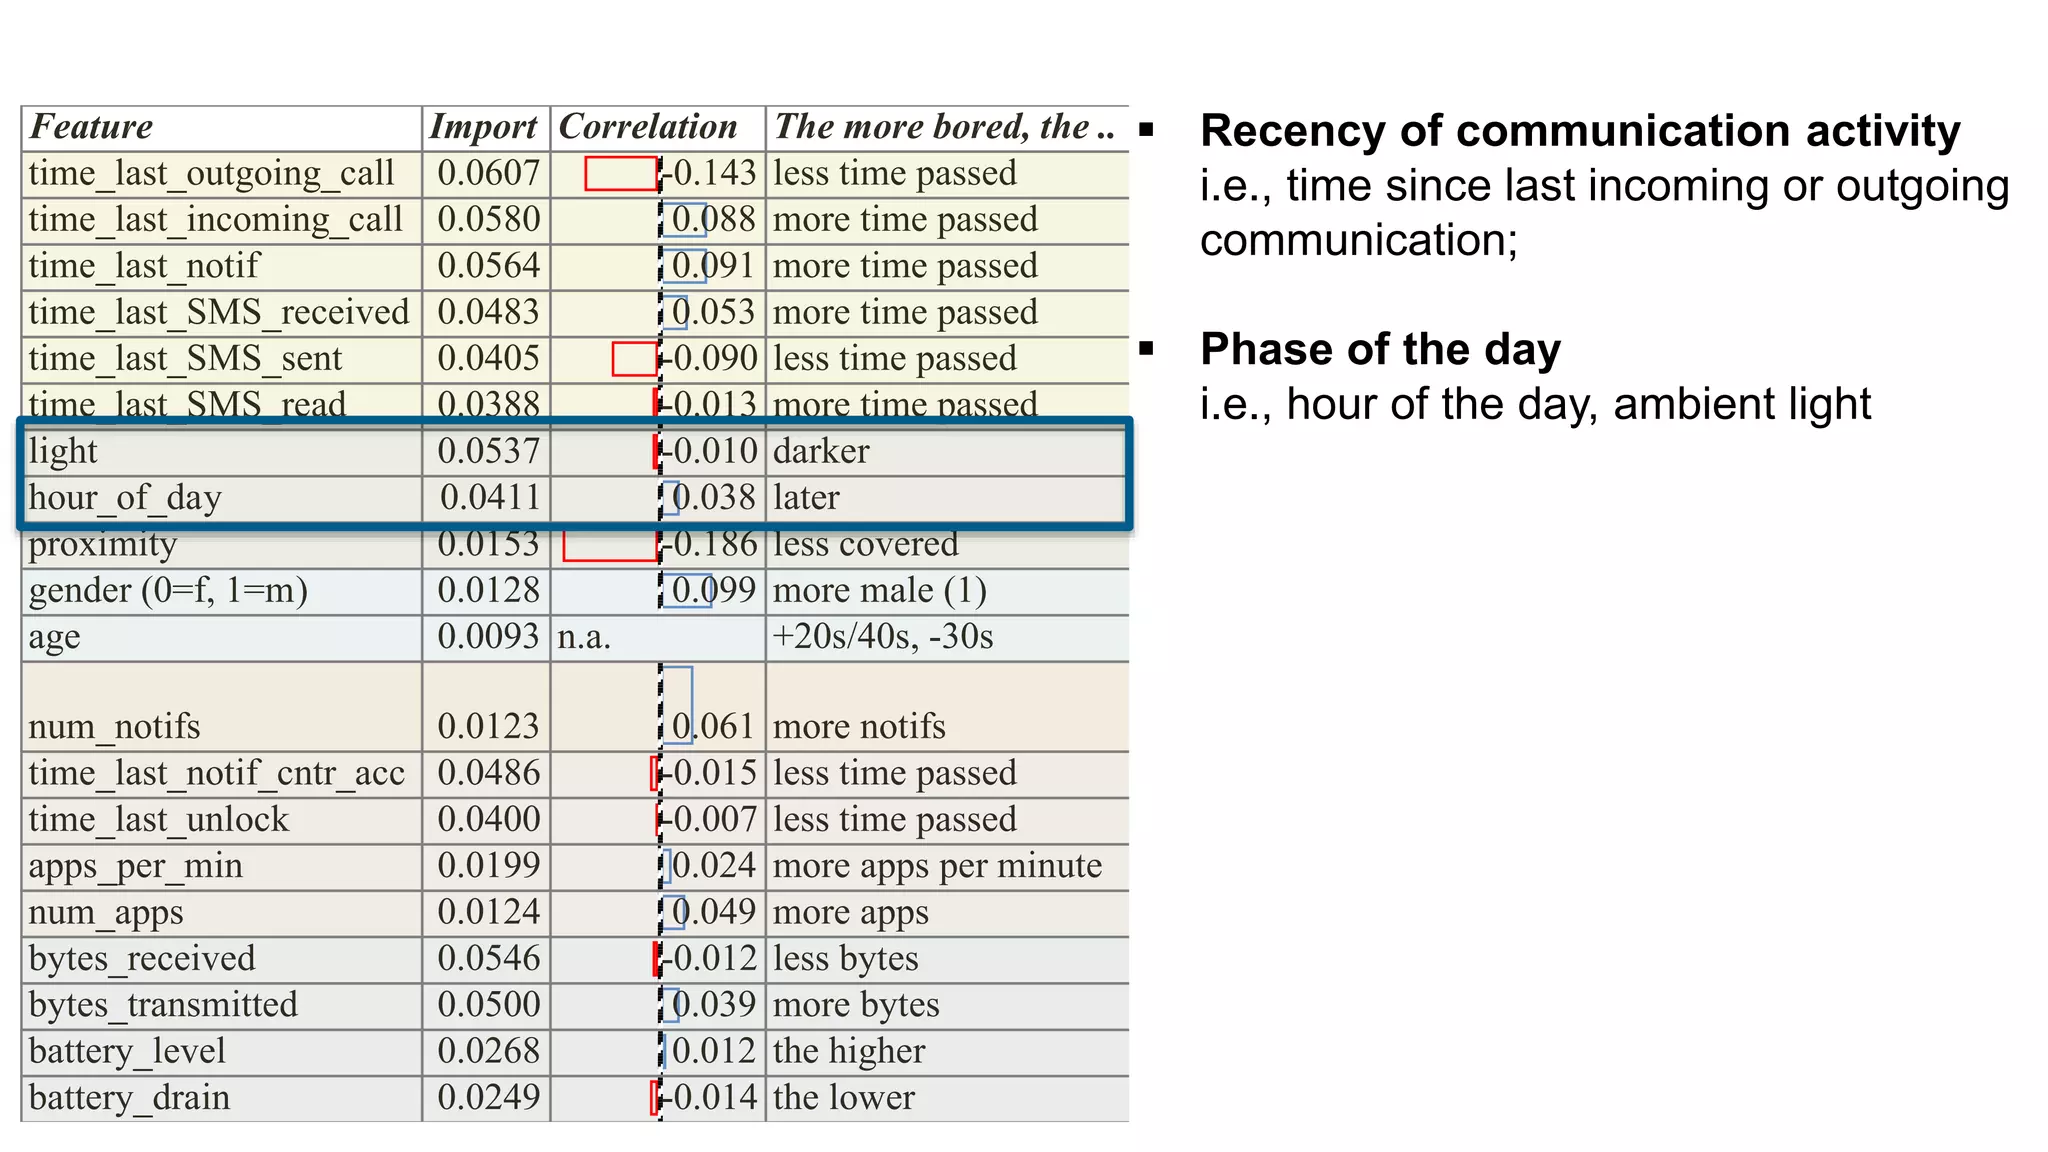Click the num_apps feature cell
The image size is (2048, 1152).
point(221,913)
